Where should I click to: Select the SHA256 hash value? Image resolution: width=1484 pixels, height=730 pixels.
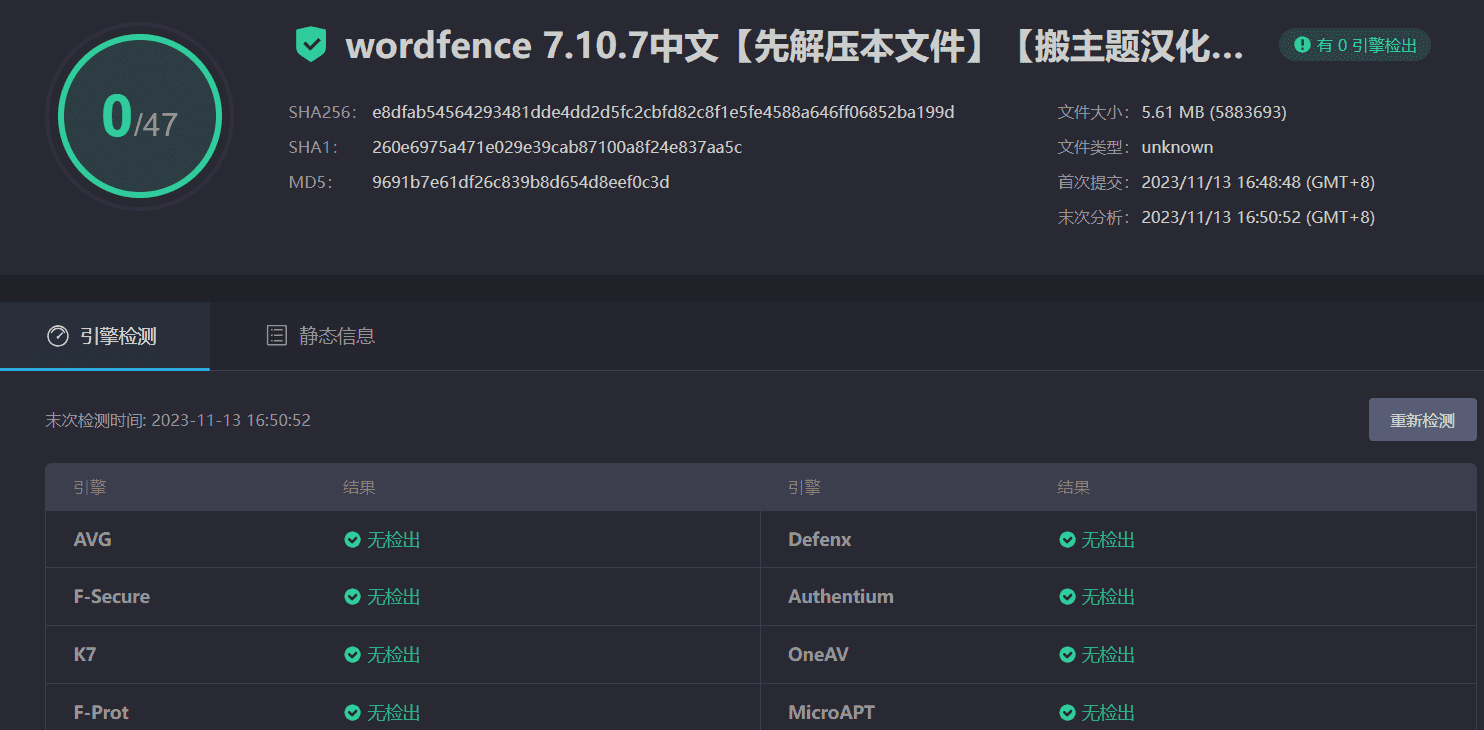coord(663,112)
